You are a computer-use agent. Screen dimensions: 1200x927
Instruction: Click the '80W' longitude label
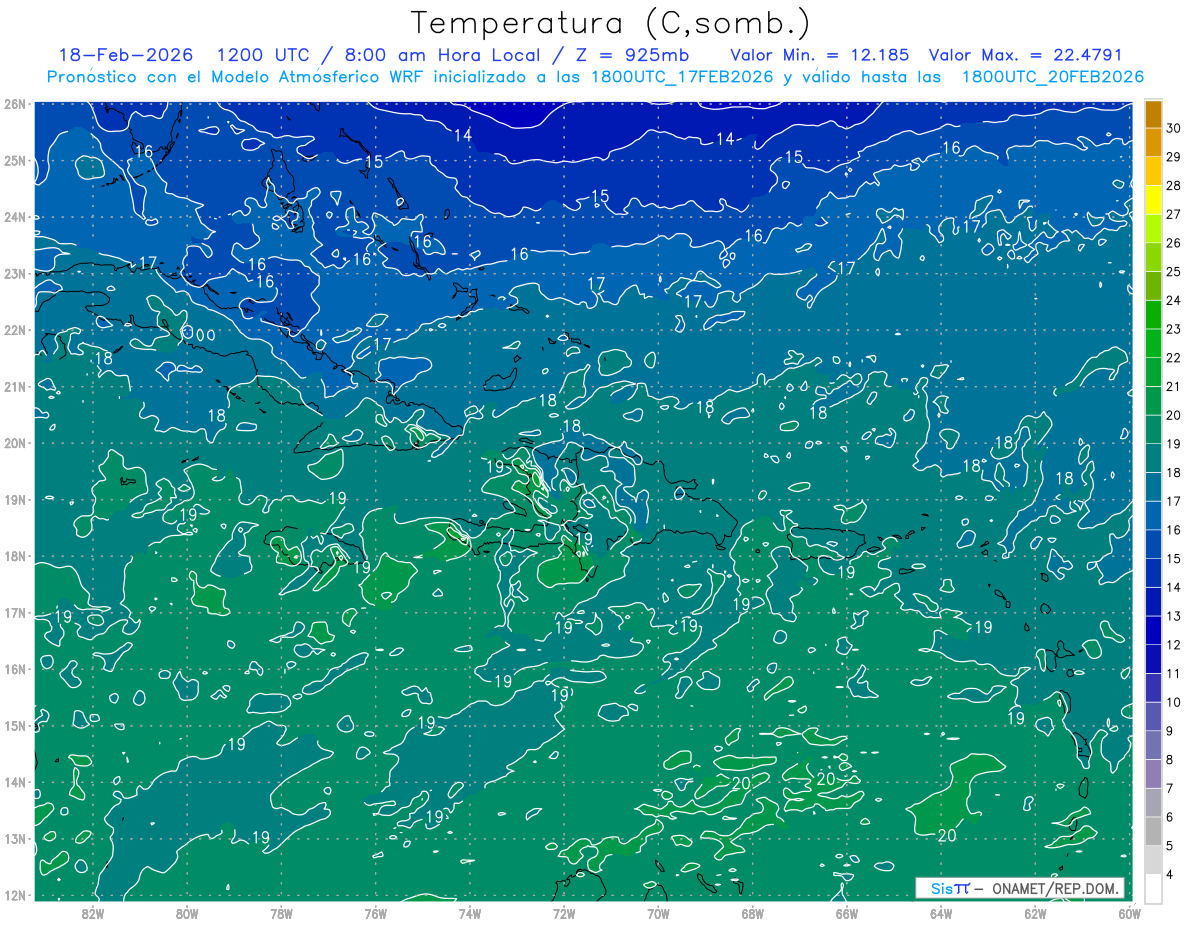coord(187,913)
